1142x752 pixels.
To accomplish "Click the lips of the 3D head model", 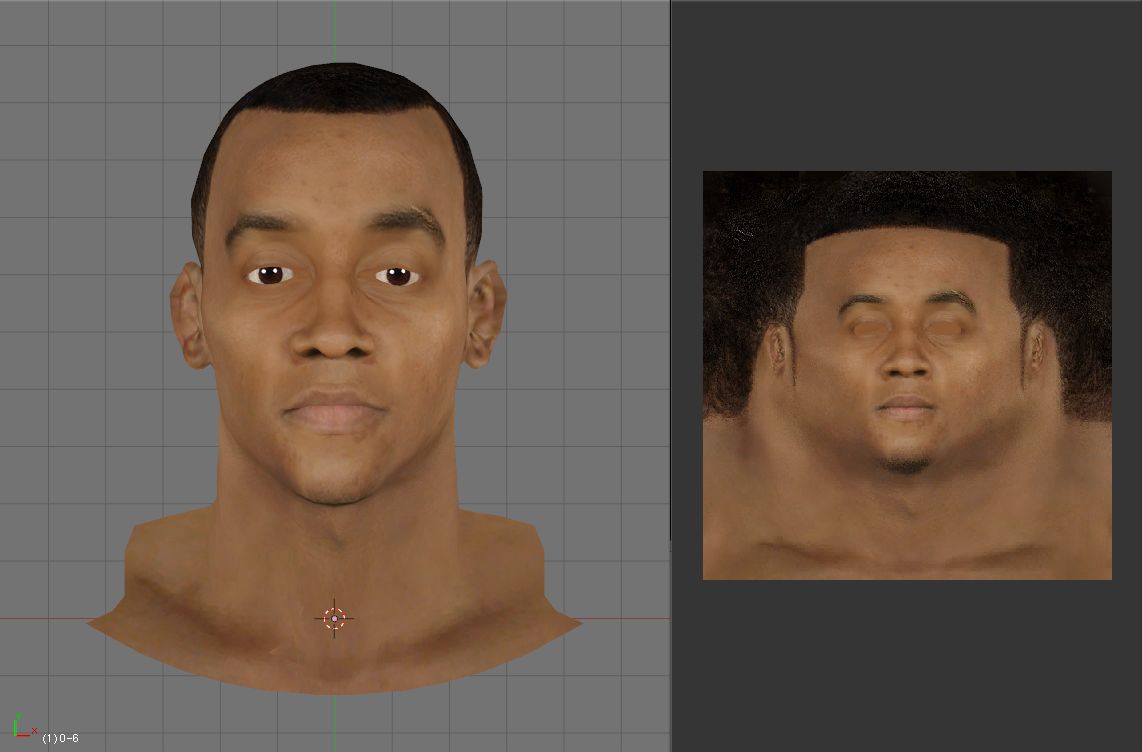I will pyautogui.click(x=334, y=411).
